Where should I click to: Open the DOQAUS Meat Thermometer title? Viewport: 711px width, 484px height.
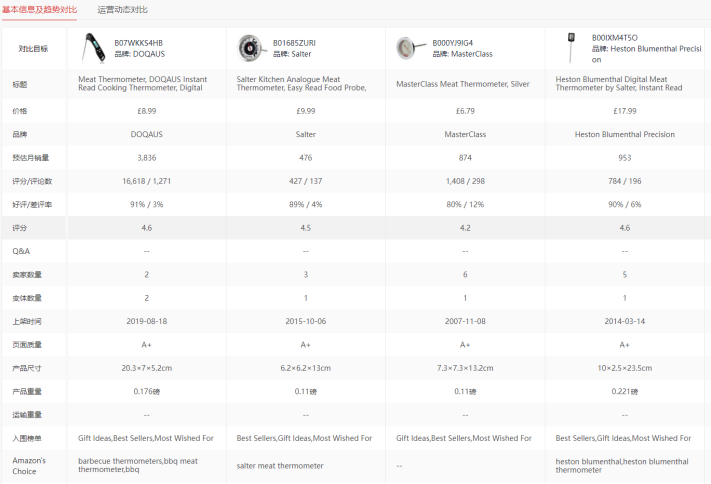(x=142, y=83)
